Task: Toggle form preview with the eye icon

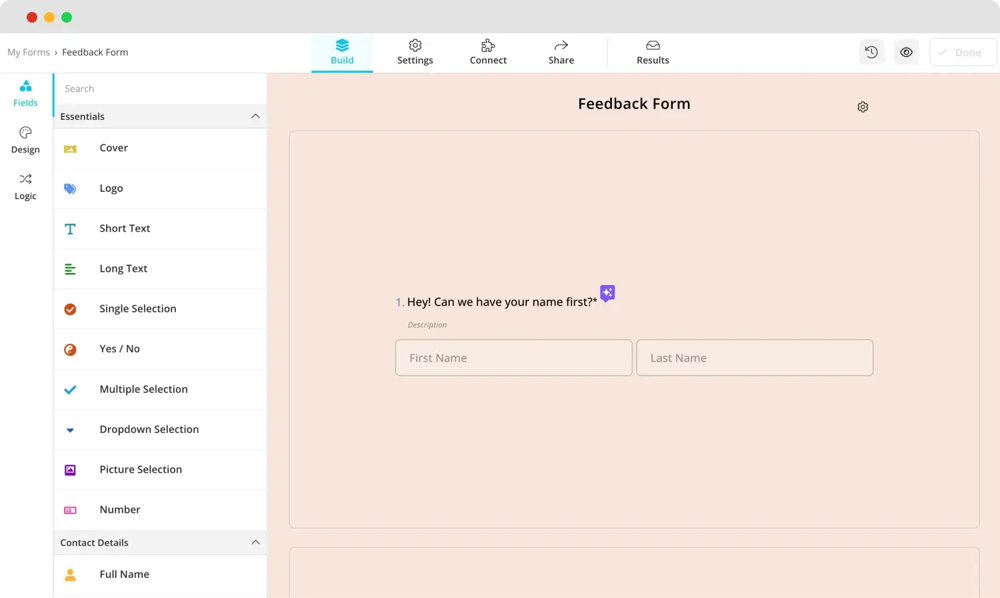Action: (x=906, y=52)
